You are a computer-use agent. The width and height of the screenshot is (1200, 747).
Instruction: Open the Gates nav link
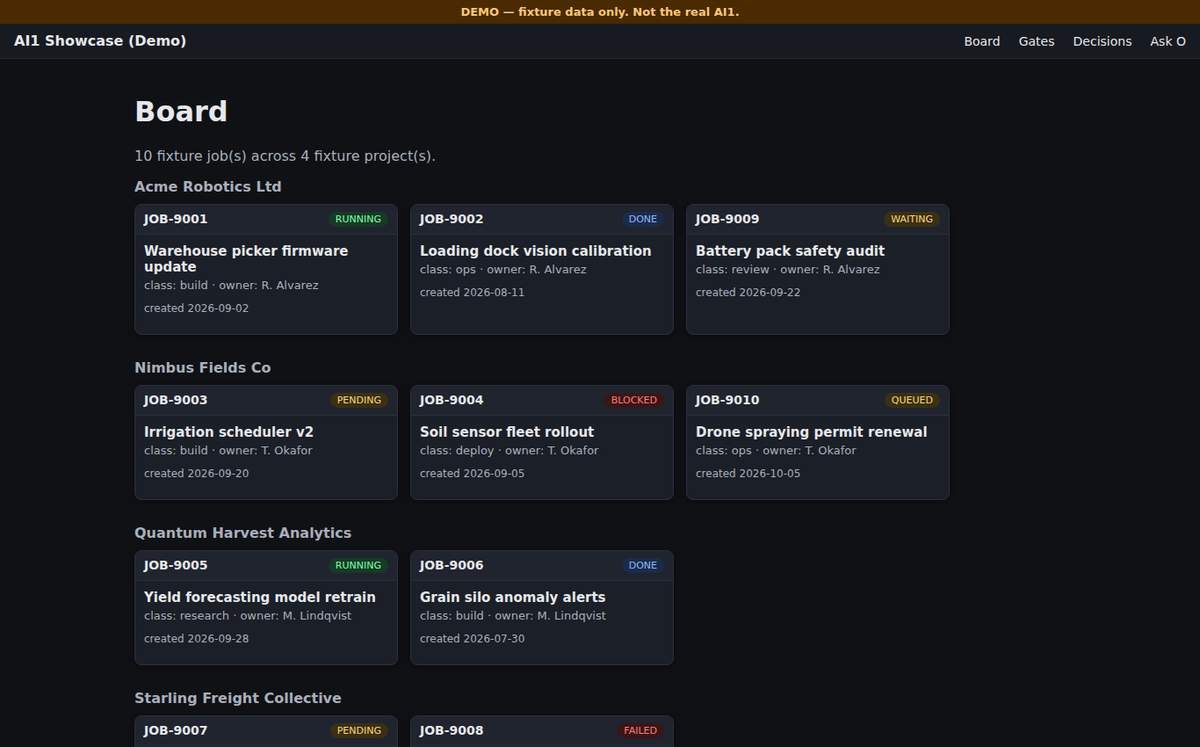pyautogui.click(x=1036, y=41)
